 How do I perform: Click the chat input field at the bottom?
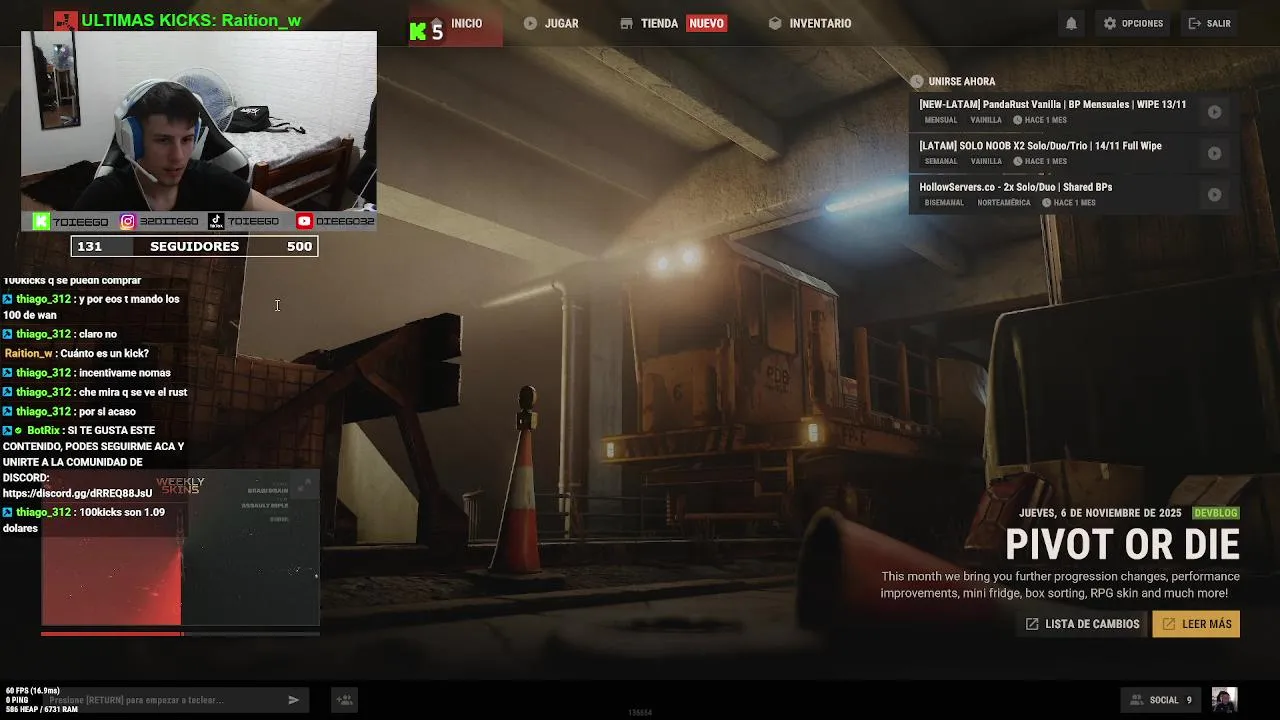point(177,700)
